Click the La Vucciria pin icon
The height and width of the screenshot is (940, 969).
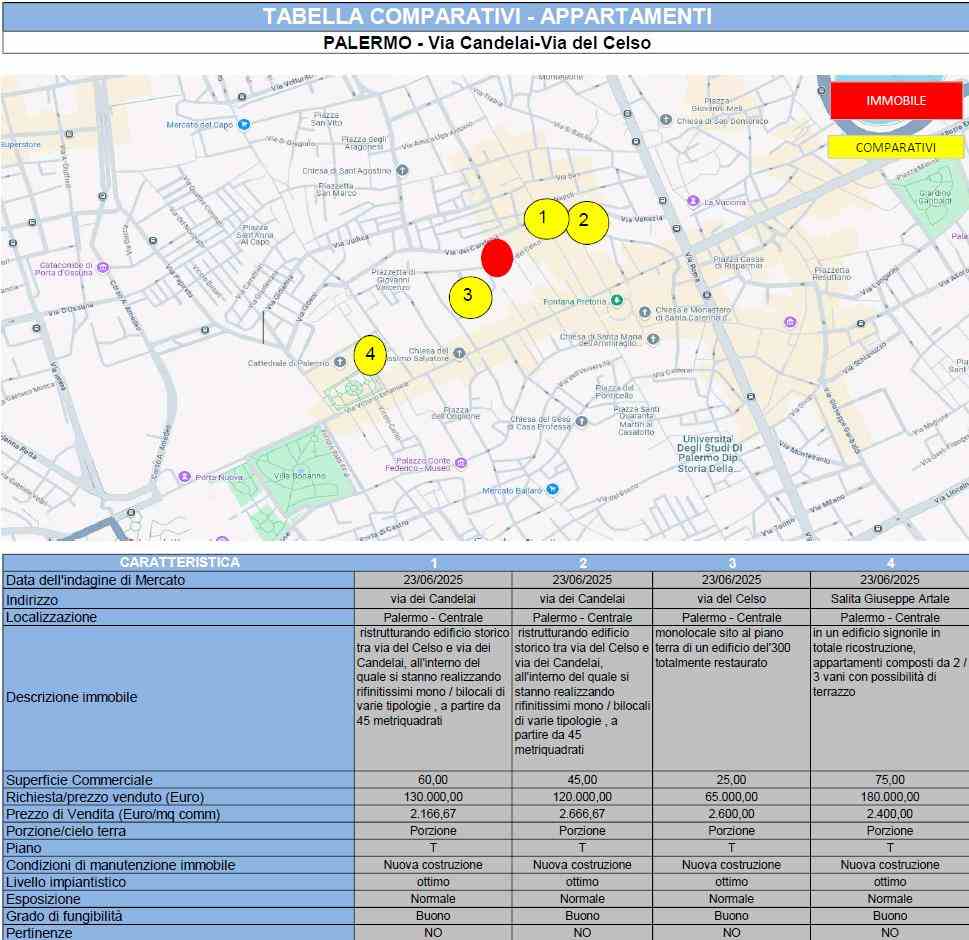point(693,201)
